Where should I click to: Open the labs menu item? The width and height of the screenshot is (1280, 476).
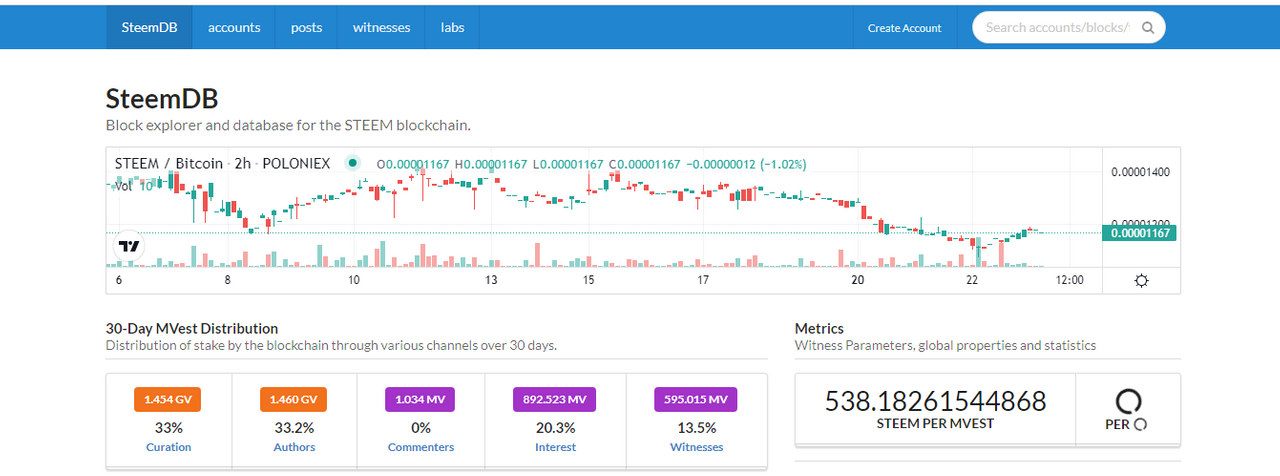pos(452,28)
